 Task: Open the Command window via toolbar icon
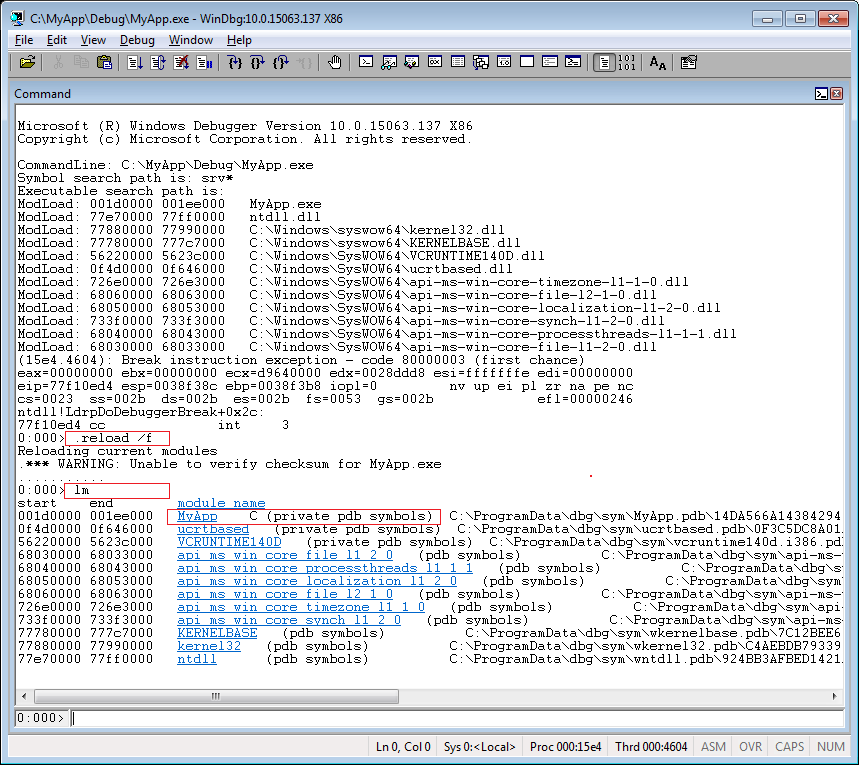[x=366, y=62]
